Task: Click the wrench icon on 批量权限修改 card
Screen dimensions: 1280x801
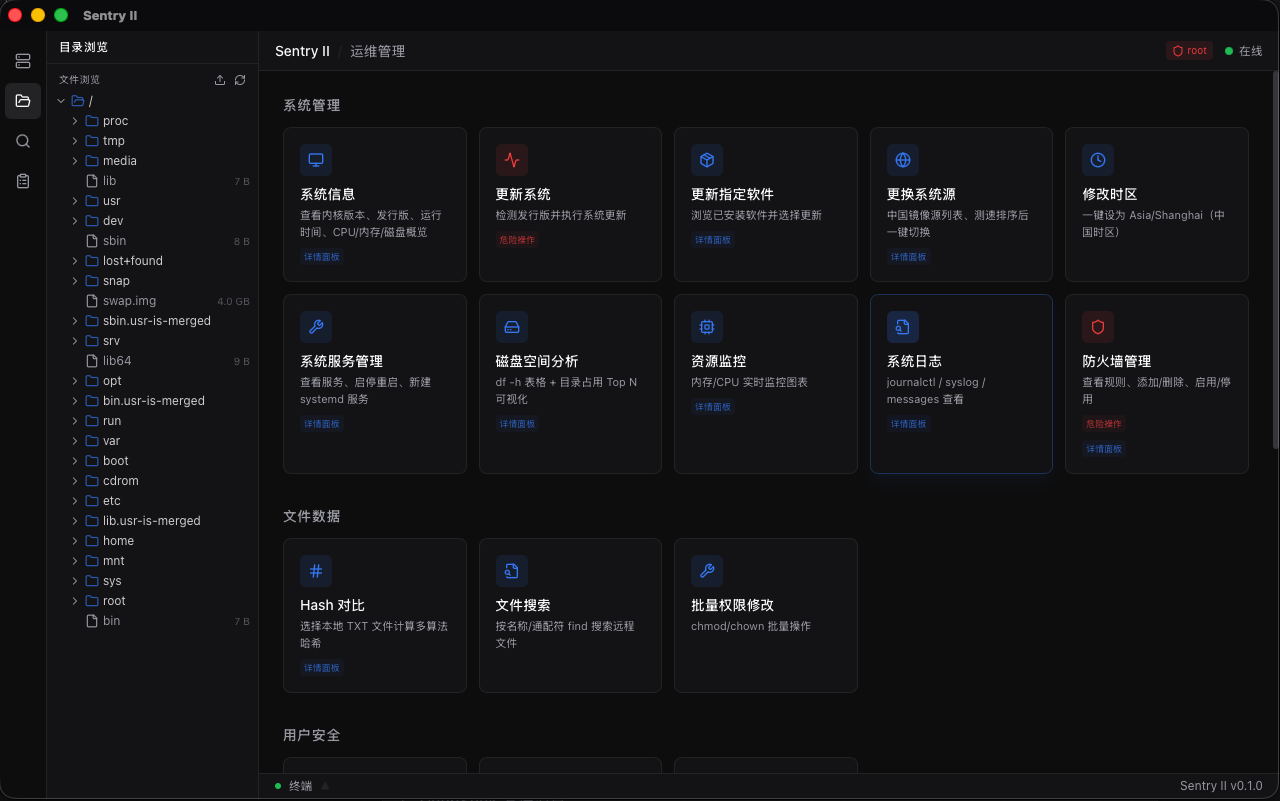Action: pyautogui.click(x=707, y=571)
